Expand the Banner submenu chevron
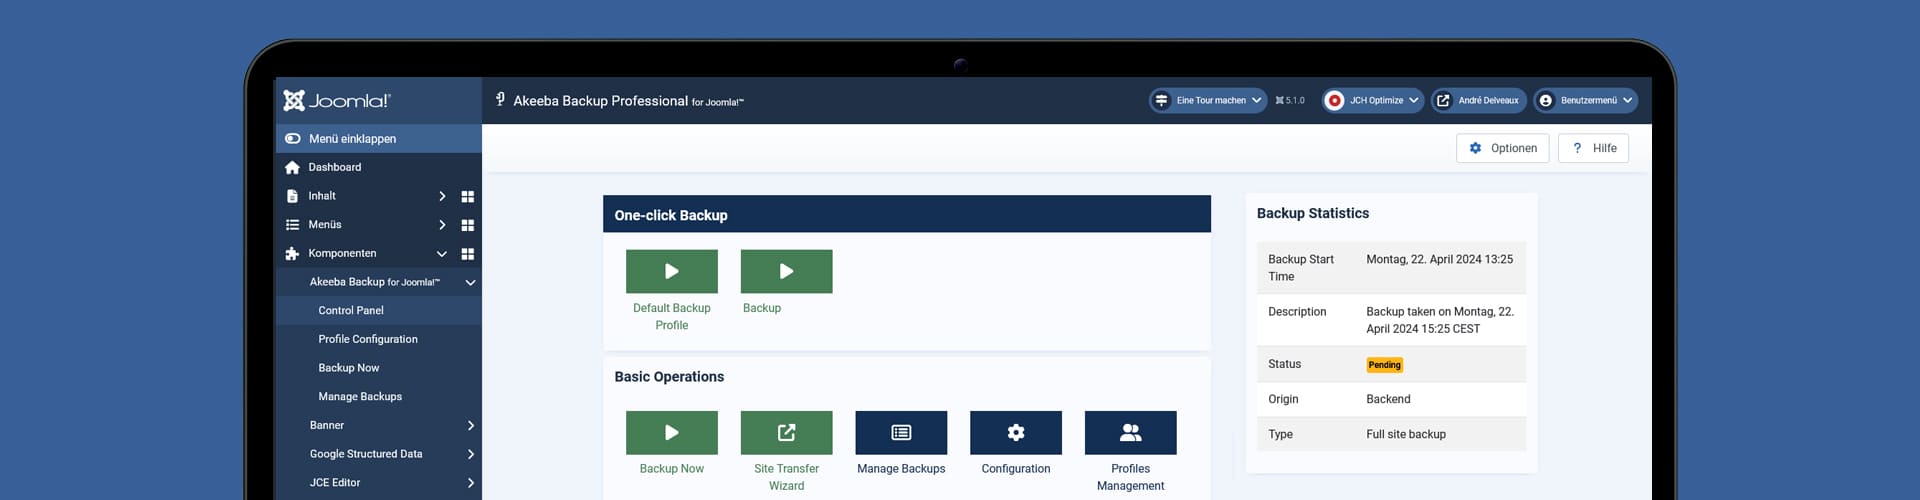Screen dimensions: 1920x500 (470, 425)
